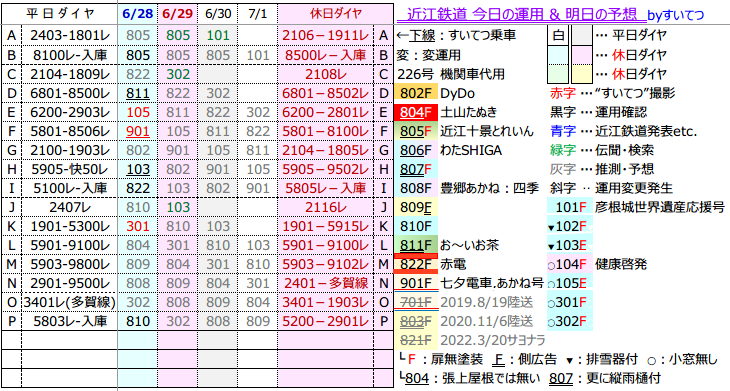The height and width of the screenshot is (391, 730).
Task: Select the 6/28 date column header
Action: pyautogui.click(x=138, y=14)
